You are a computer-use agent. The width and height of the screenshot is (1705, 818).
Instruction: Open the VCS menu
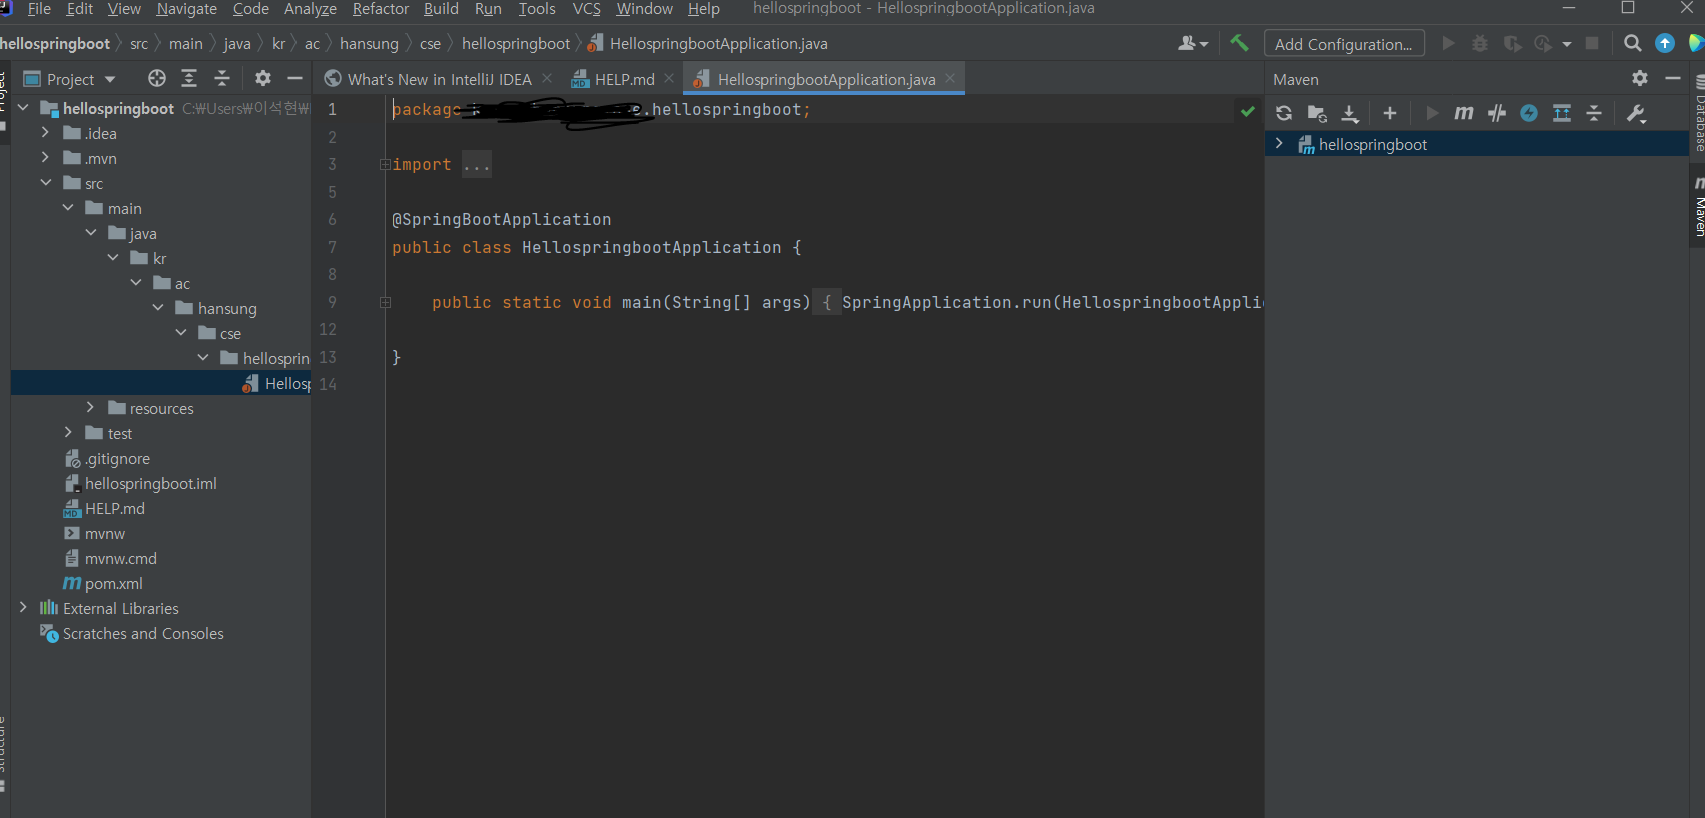(587, 9)
